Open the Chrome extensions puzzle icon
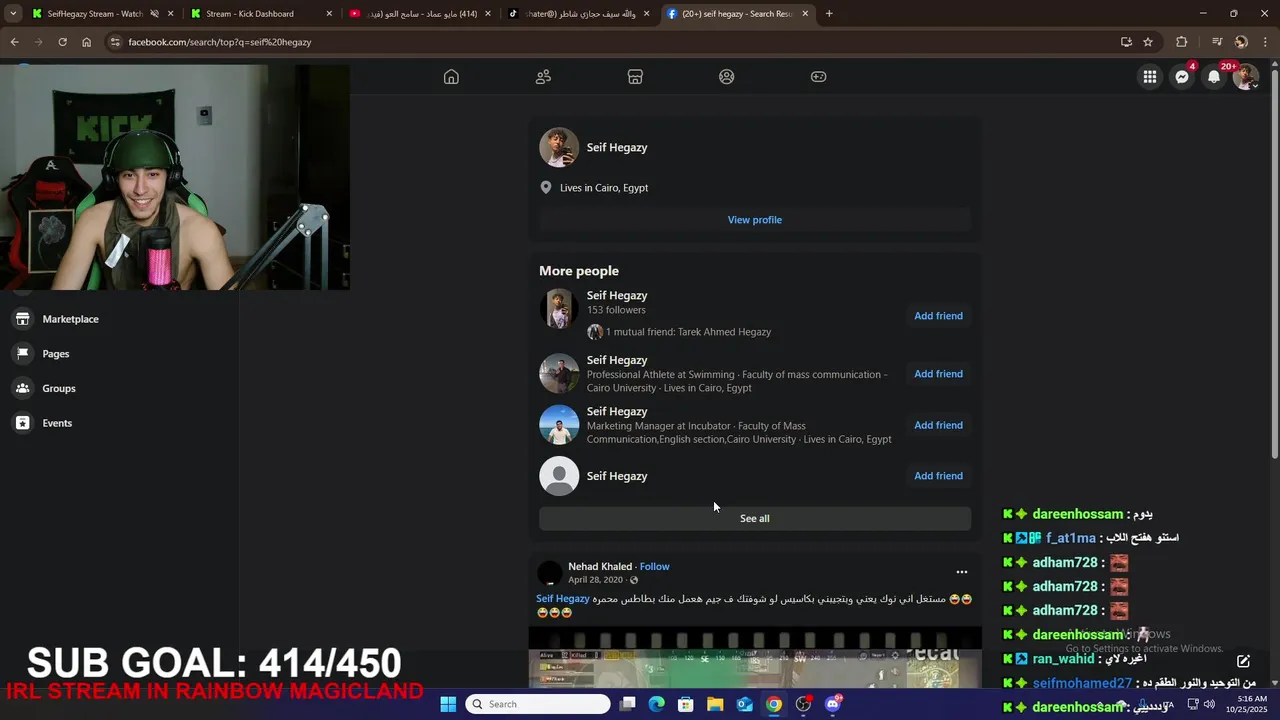1280x720 pixels. coord(1181,42)
